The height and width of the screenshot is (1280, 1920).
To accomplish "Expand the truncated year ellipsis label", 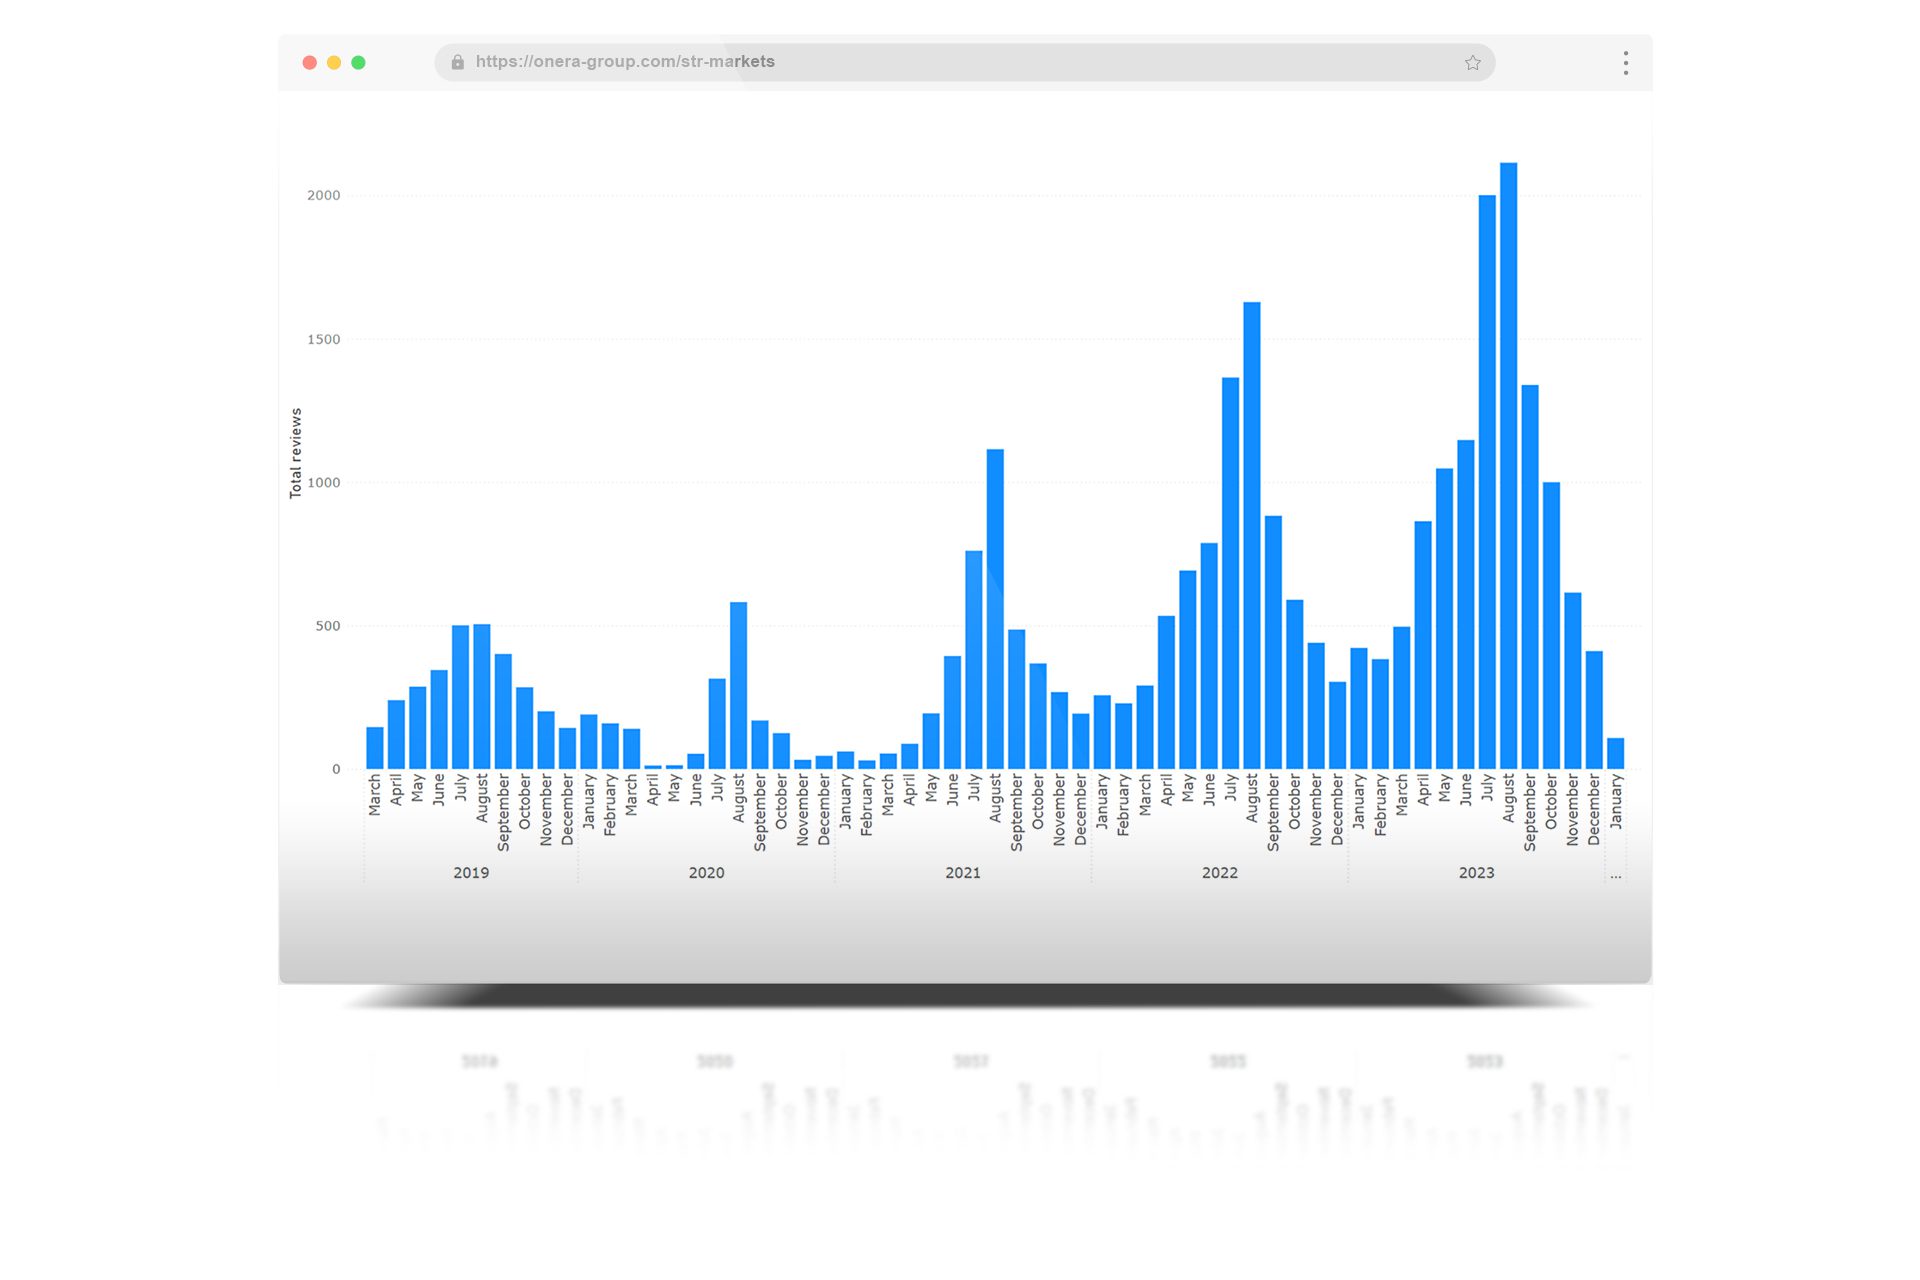I will (1615, 875).
